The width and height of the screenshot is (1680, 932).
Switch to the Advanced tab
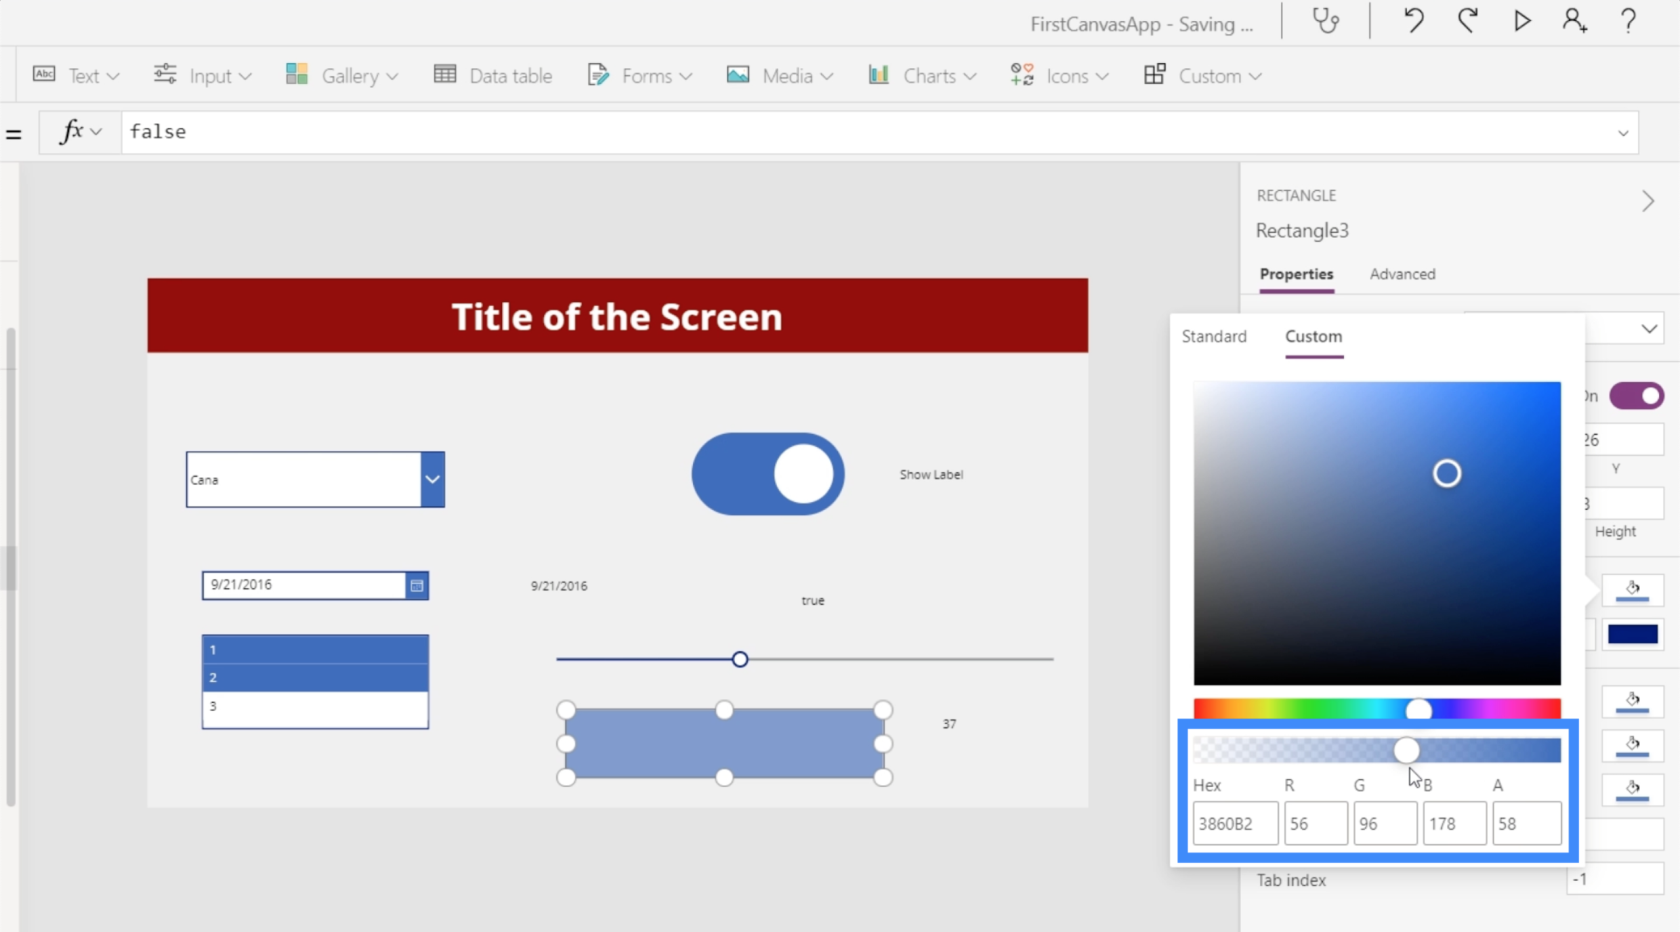pos(1402,274)
